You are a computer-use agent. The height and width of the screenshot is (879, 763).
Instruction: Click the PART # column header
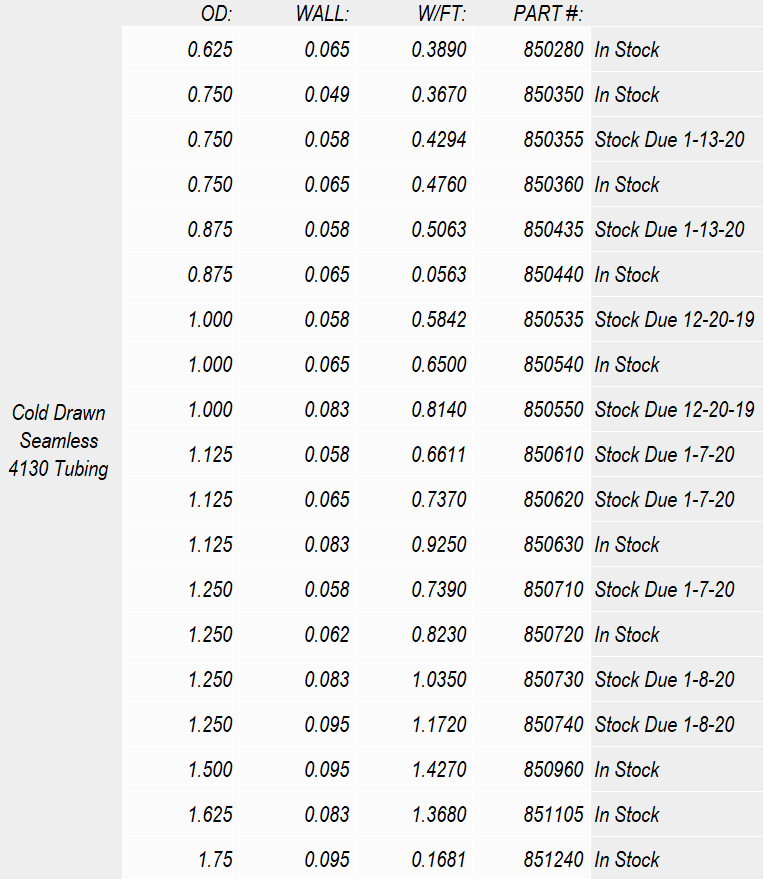[548, 13]
